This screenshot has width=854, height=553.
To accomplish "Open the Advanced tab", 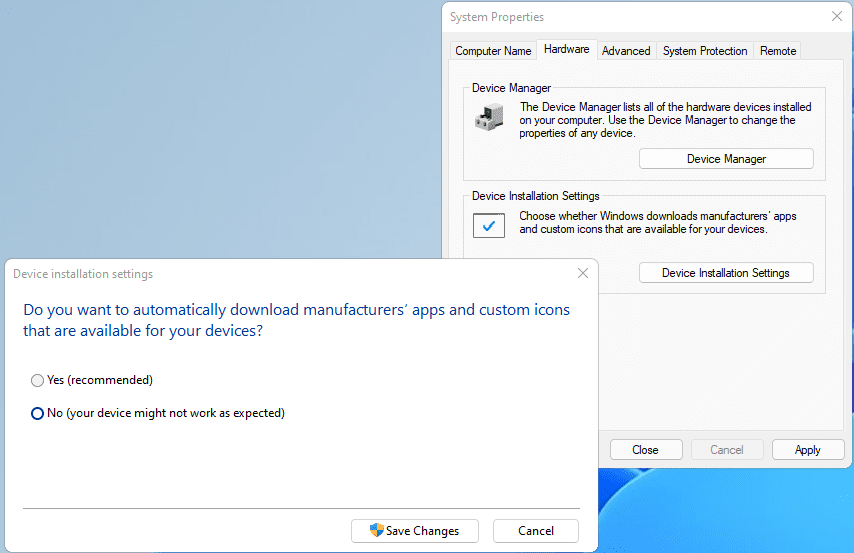I will click(x=626, y=51).
